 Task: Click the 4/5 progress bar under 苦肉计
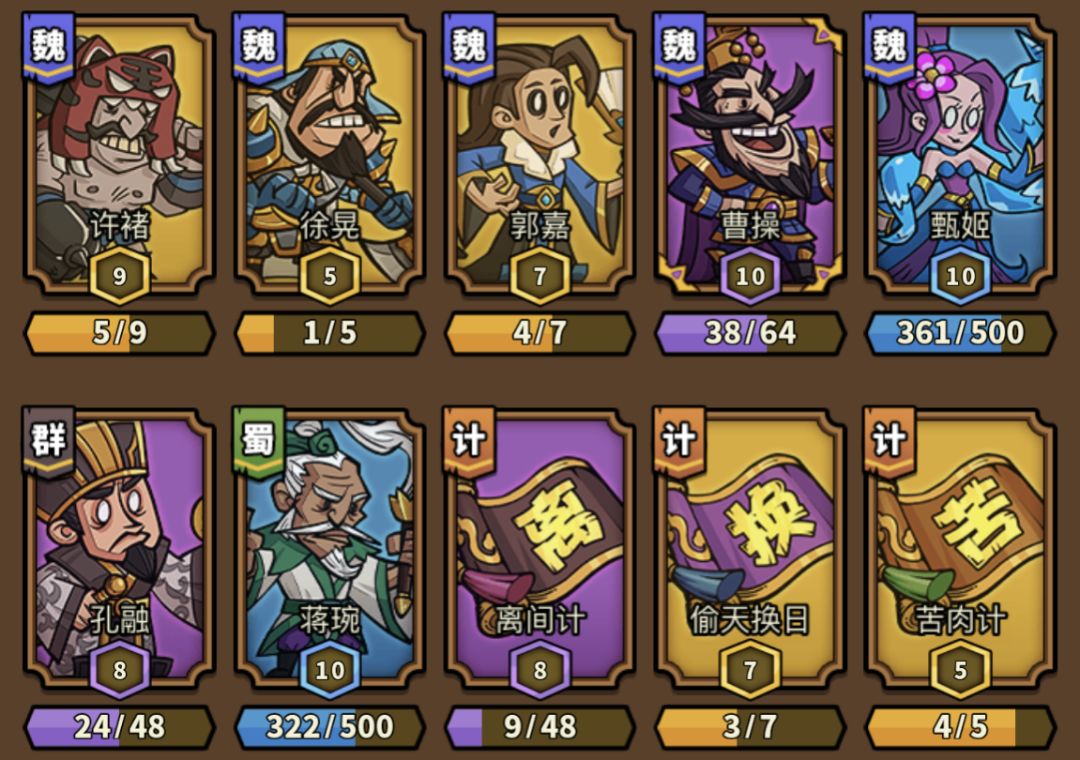pyautogui.click(x=960, y=727)
